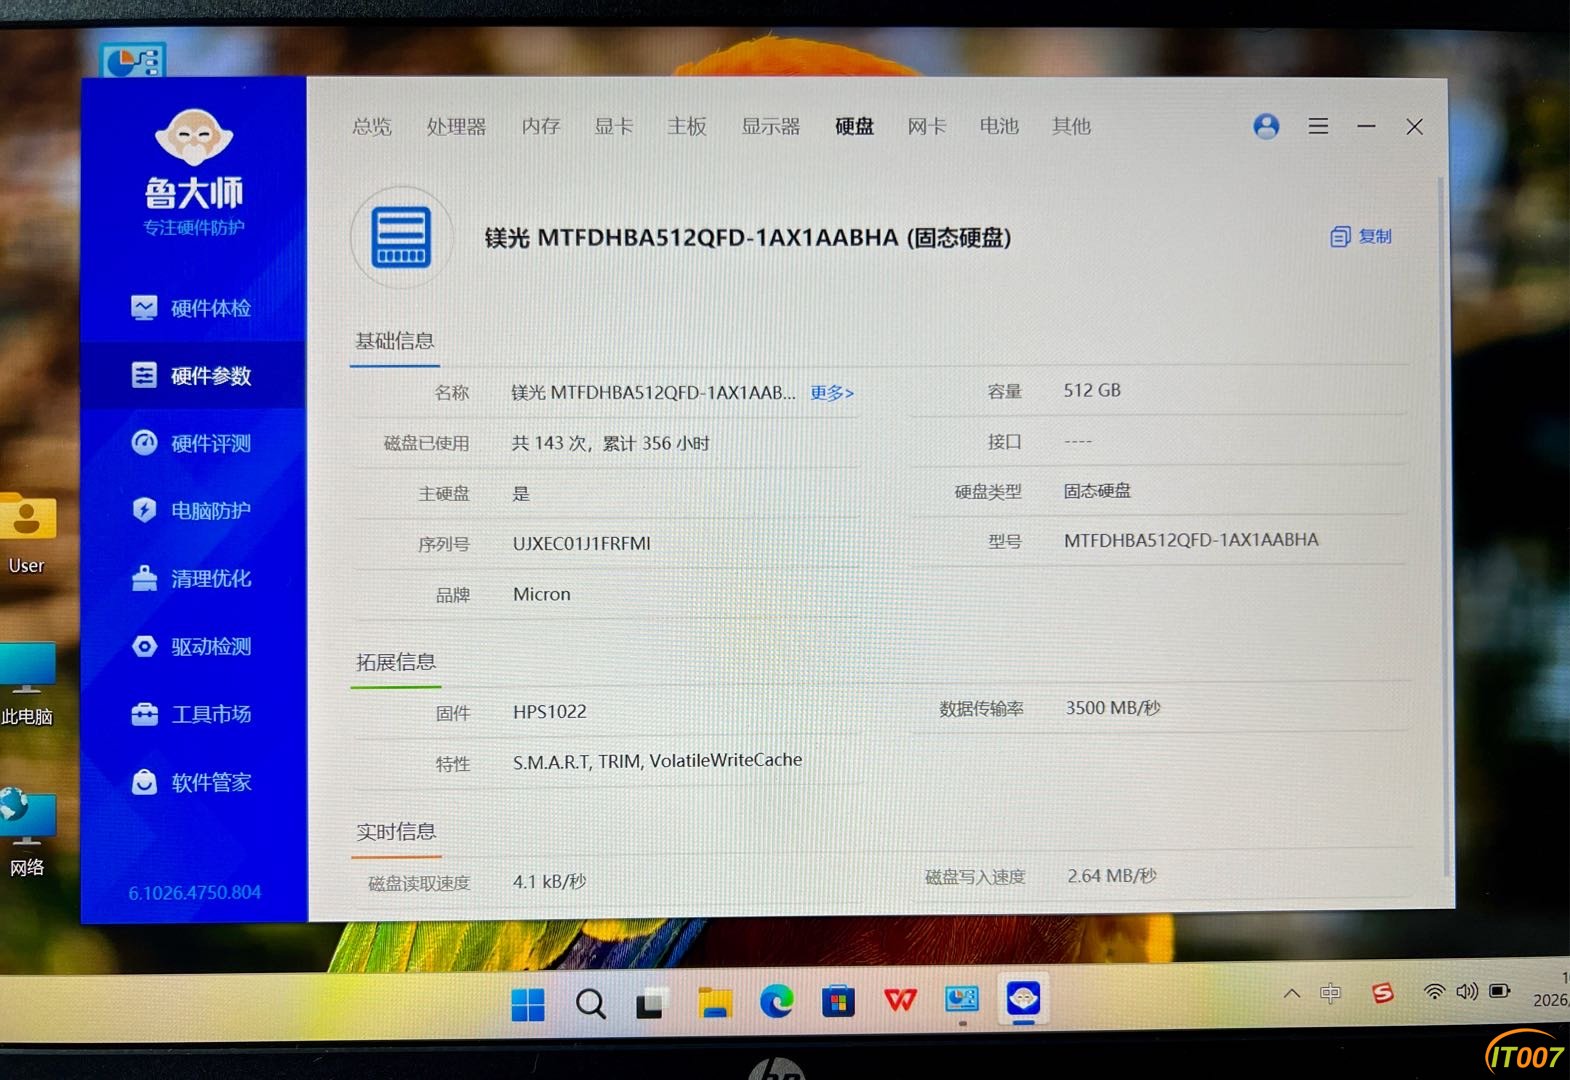Open the hamburger main menu
Viewport: 1570px width, 1080px height.
[x=1318, y=126]
